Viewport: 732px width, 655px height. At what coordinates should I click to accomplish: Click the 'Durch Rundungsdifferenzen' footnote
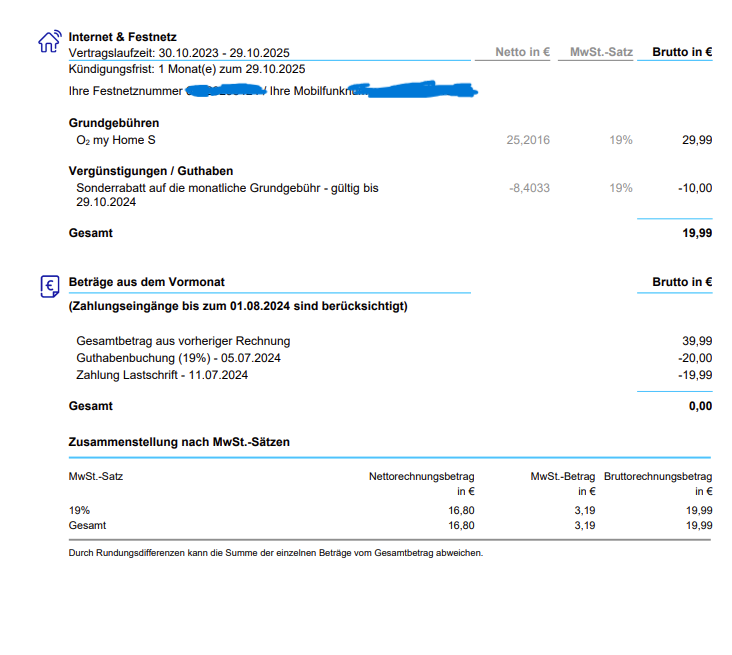(276, 553)
